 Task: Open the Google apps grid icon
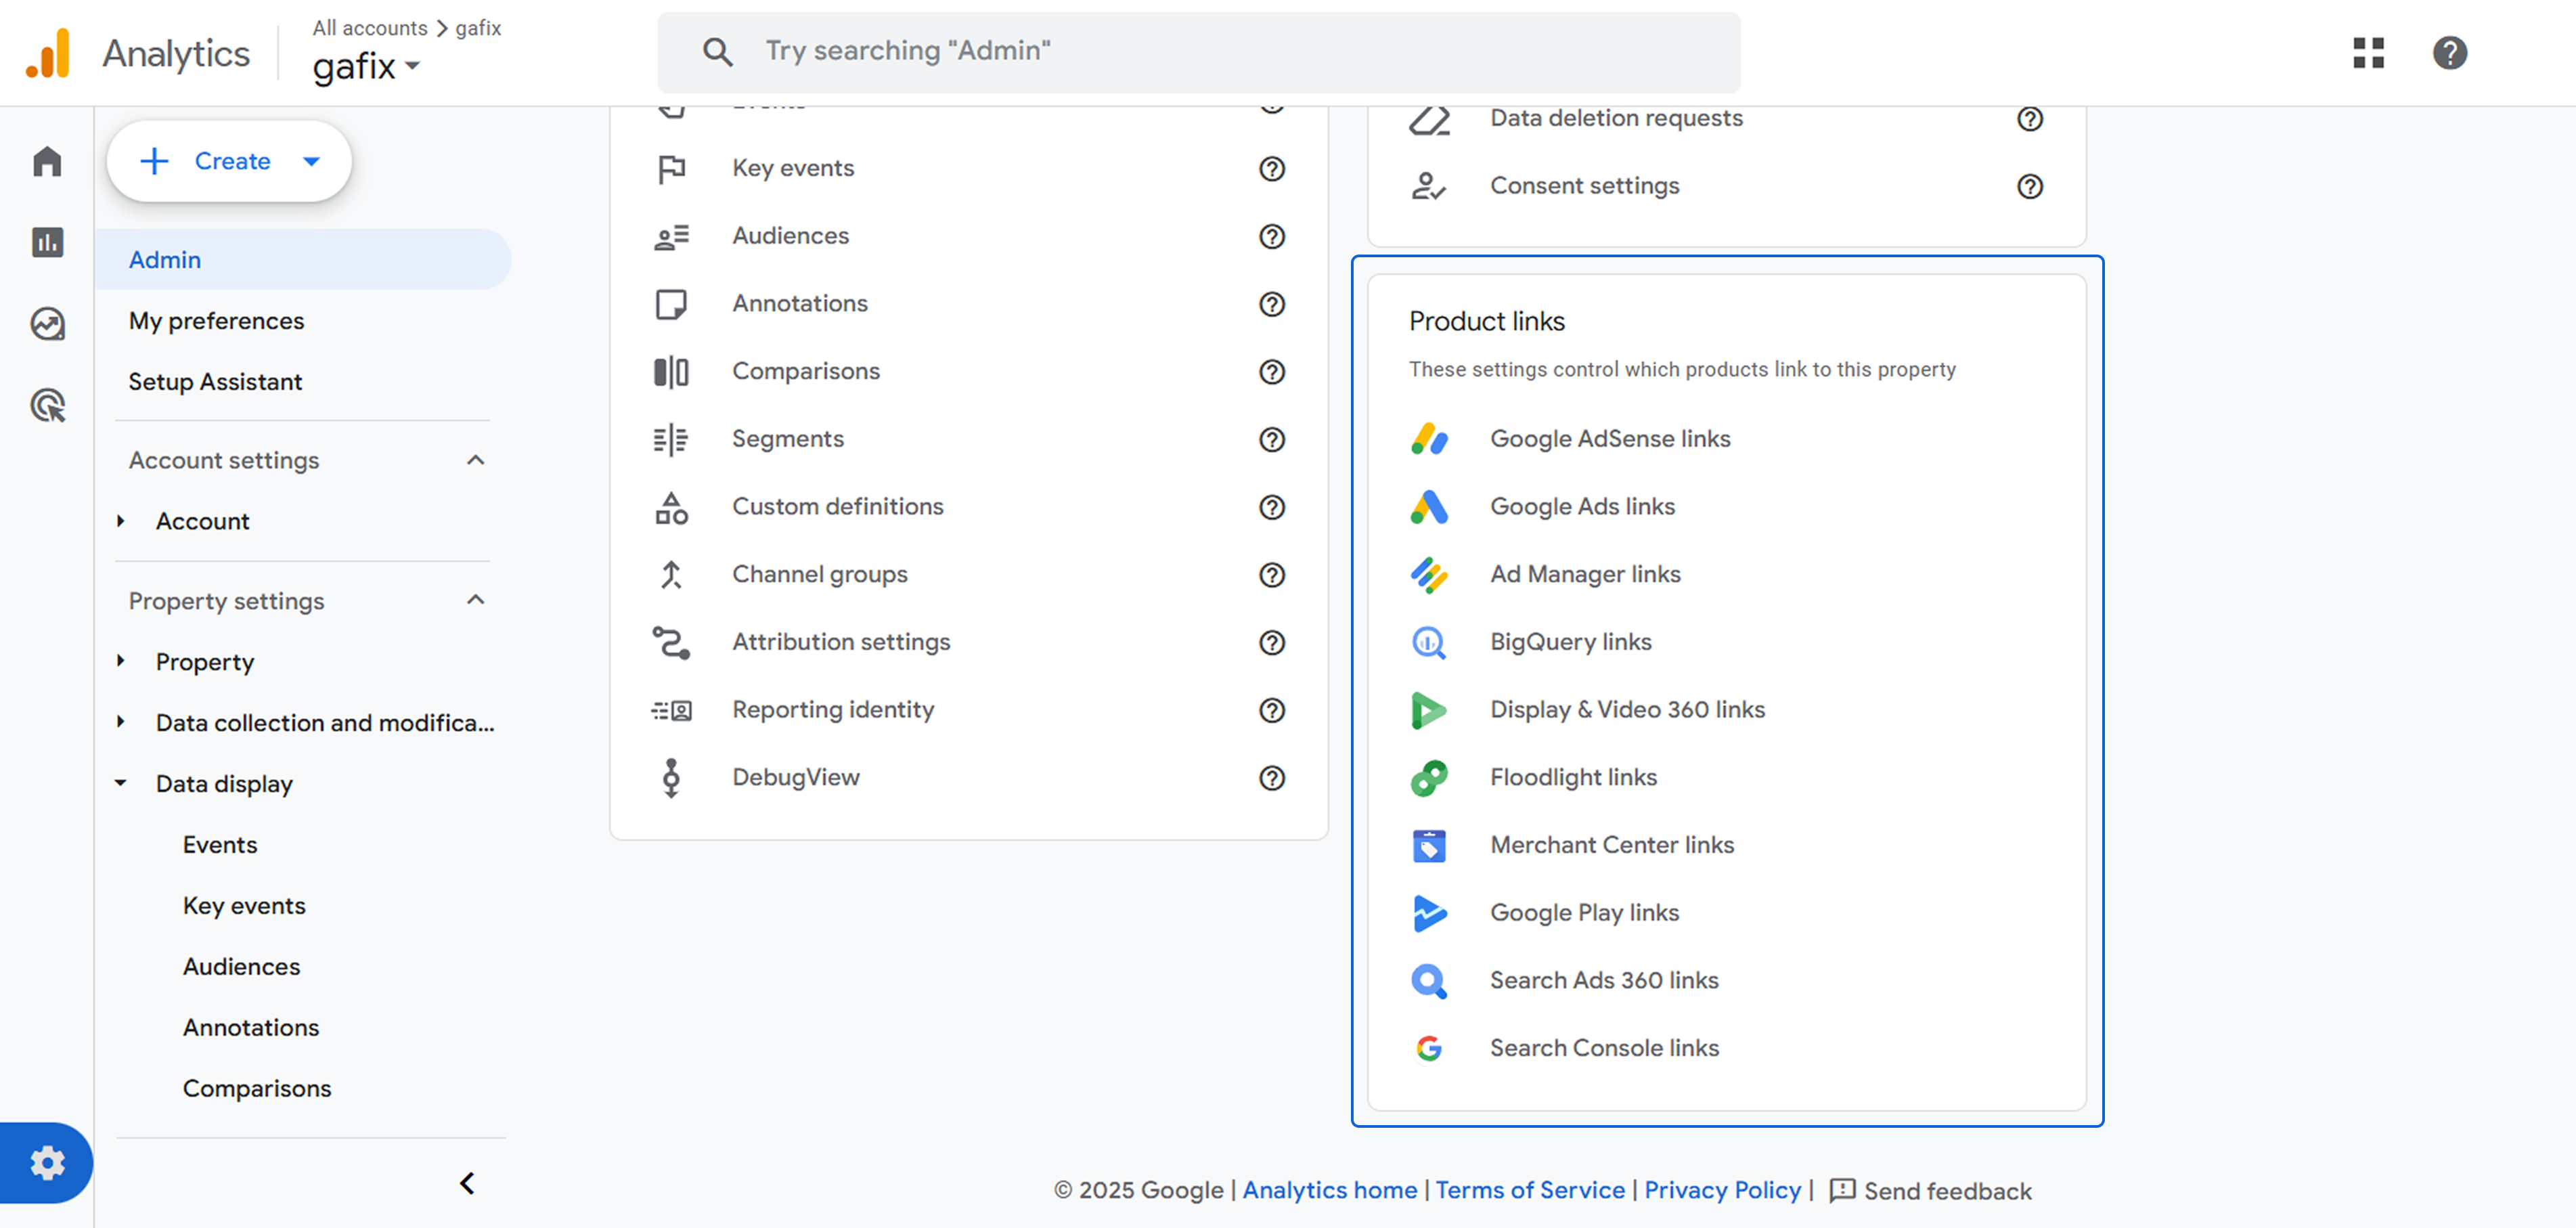2368,52
